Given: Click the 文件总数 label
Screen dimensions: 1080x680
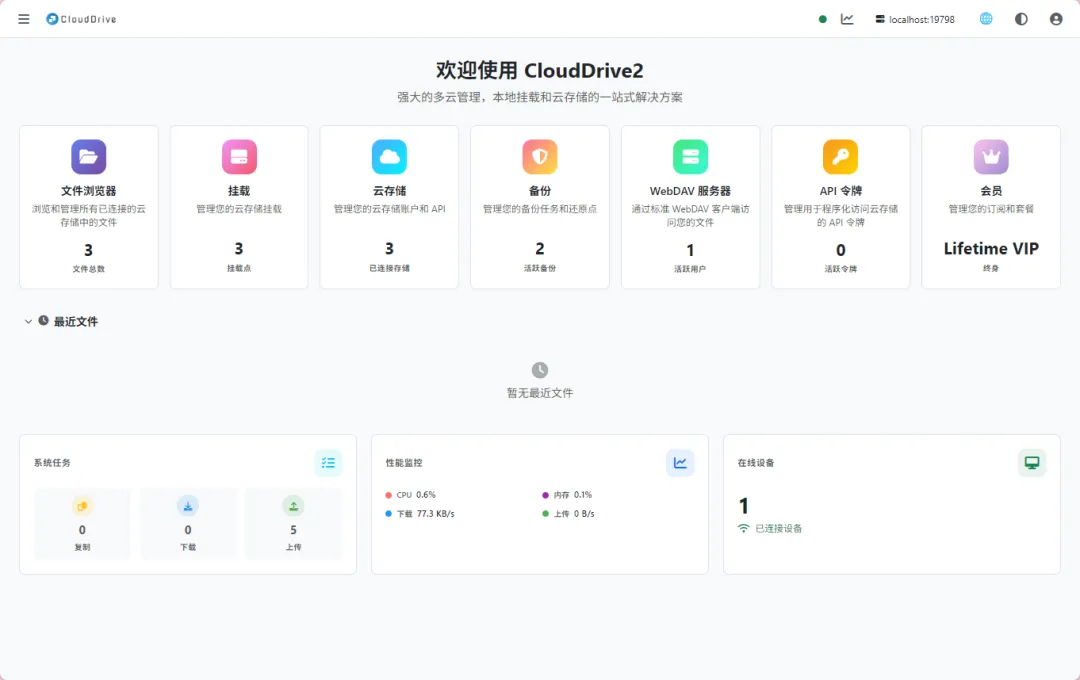Looking at the screenshot, I should click(89, 269).
